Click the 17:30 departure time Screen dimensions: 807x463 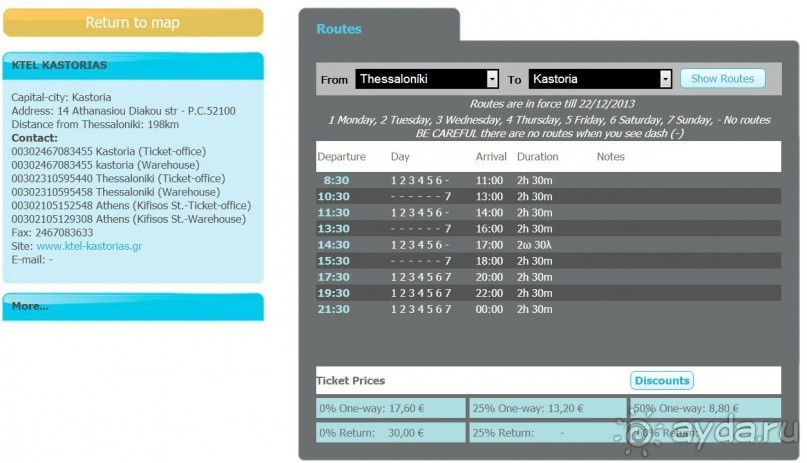tap(333, 277)
